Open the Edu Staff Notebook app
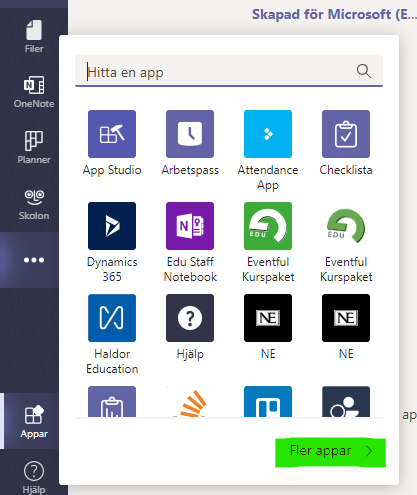The width and height of the screenshot is (417, 495). [190, 242]
